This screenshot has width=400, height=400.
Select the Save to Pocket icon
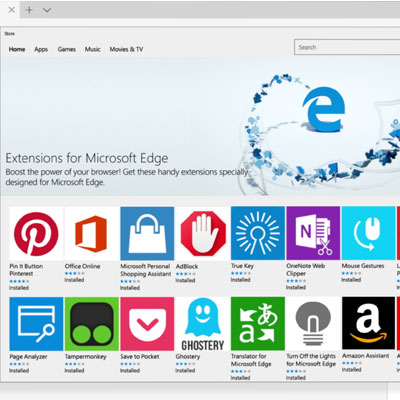tap(147, 324)
